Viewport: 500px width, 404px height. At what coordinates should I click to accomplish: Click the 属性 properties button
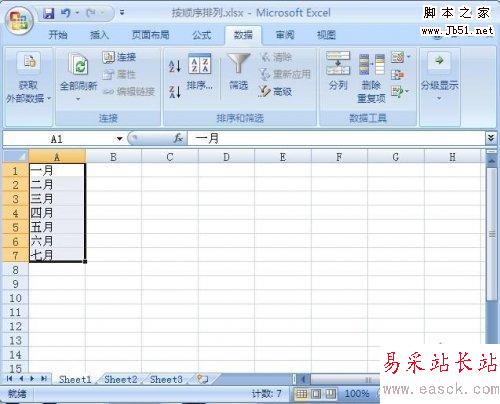pyautogui.click(x=119, y=74)
